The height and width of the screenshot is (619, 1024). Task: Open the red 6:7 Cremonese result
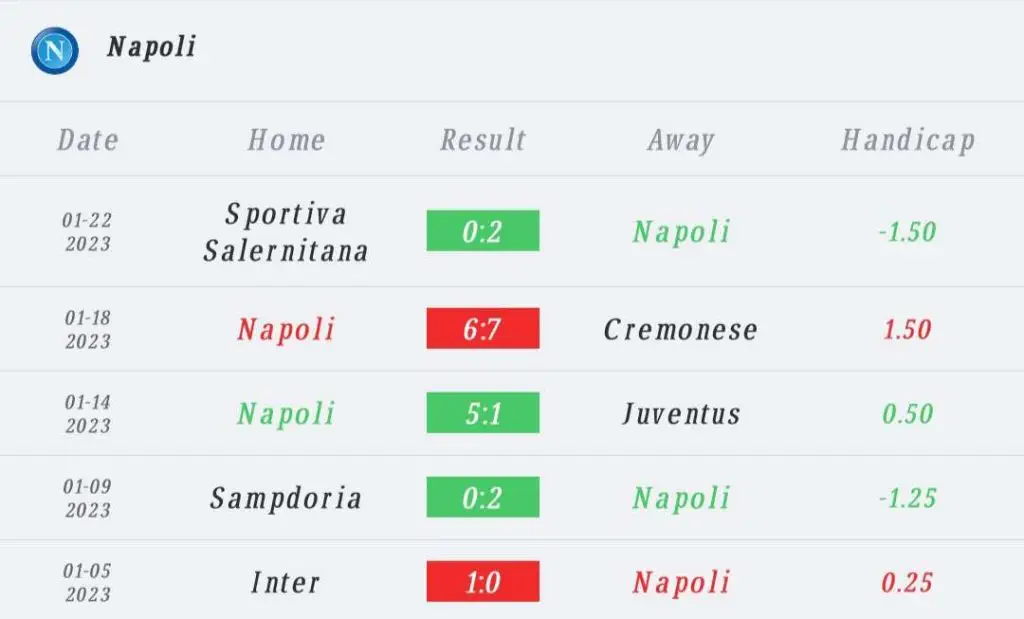point(483,328)
